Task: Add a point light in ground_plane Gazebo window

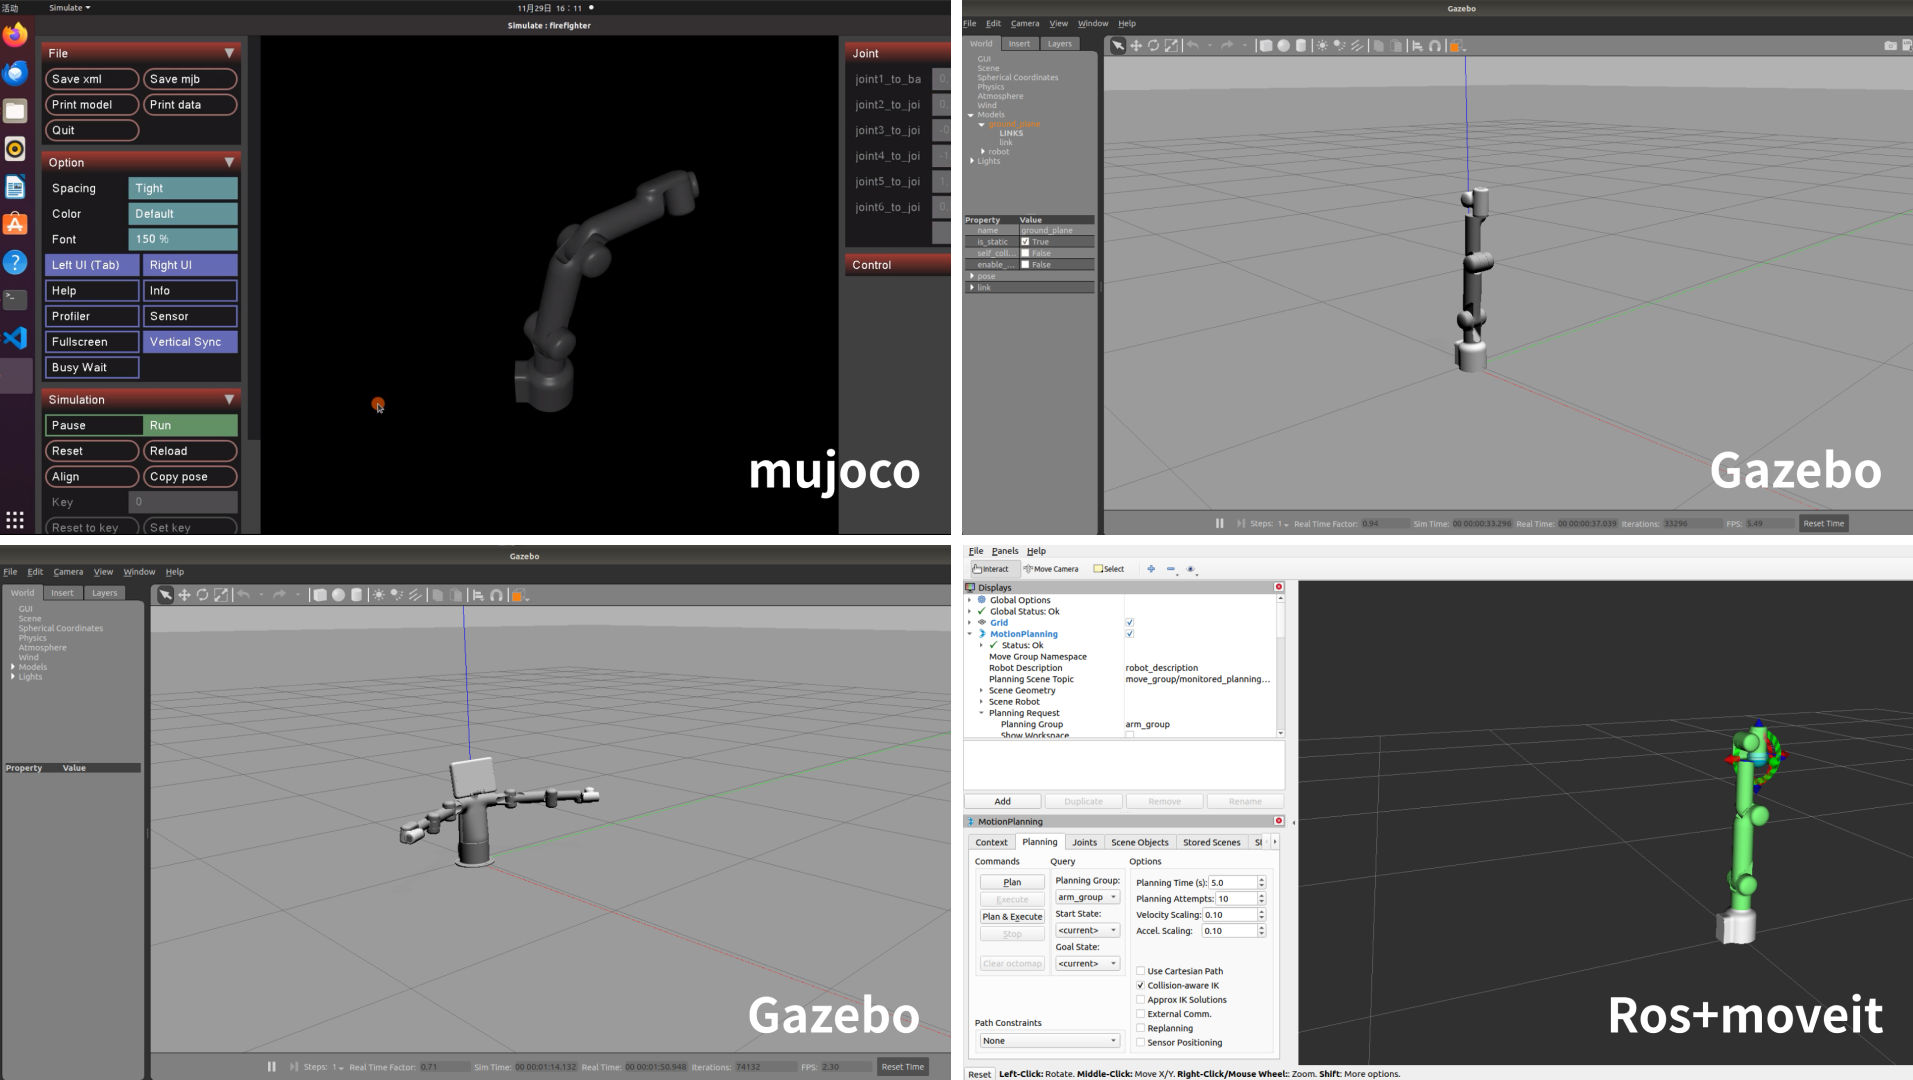Action: pyautogui.click(x=1322, y=45)
